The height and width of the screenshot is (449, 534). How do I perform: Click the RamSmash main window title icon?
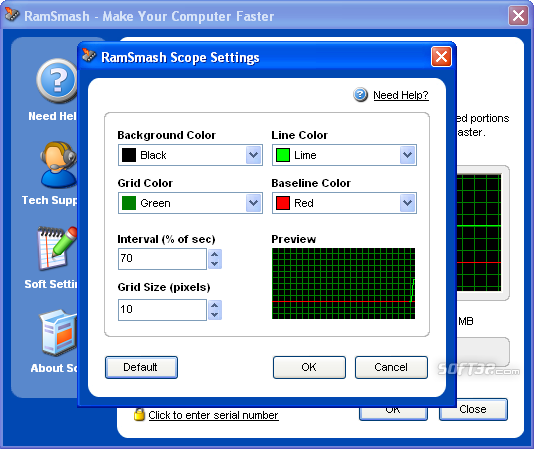coord(12,15)
